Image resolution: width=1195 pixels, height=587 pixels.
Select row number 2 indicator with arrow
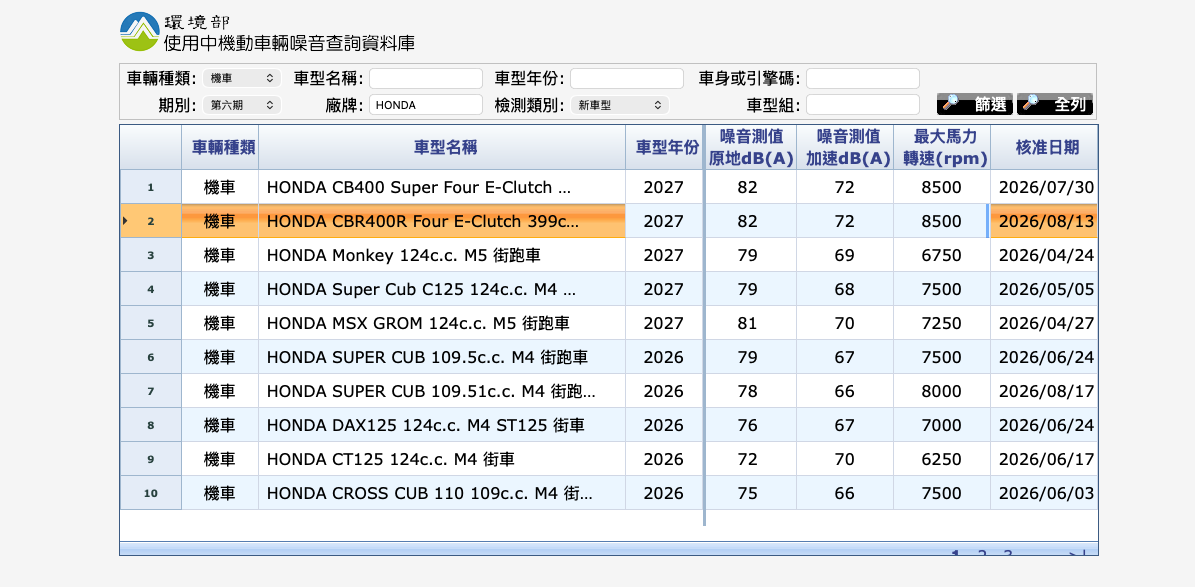pyautogui.click(x=151, y=221)
